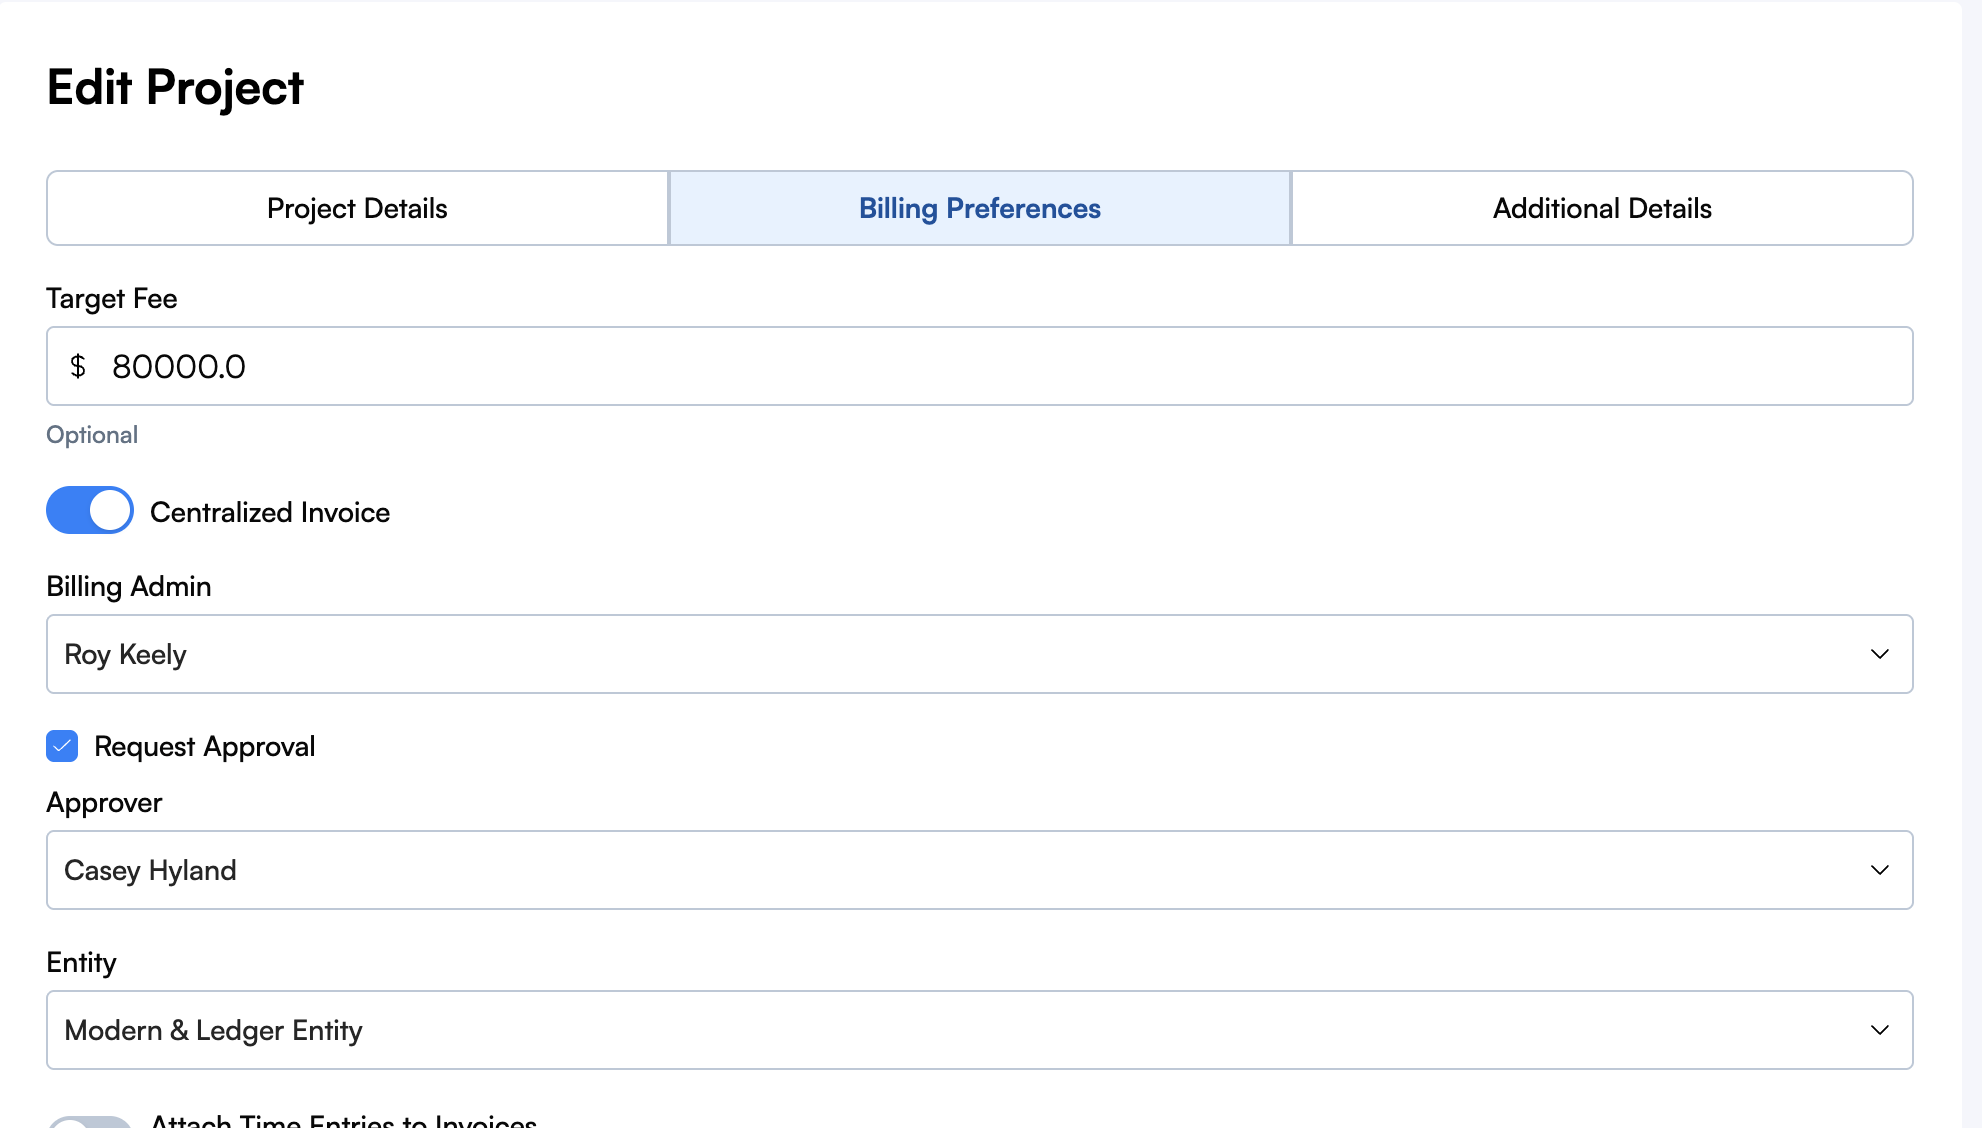Switch to Billing Preferences tab

979,208
